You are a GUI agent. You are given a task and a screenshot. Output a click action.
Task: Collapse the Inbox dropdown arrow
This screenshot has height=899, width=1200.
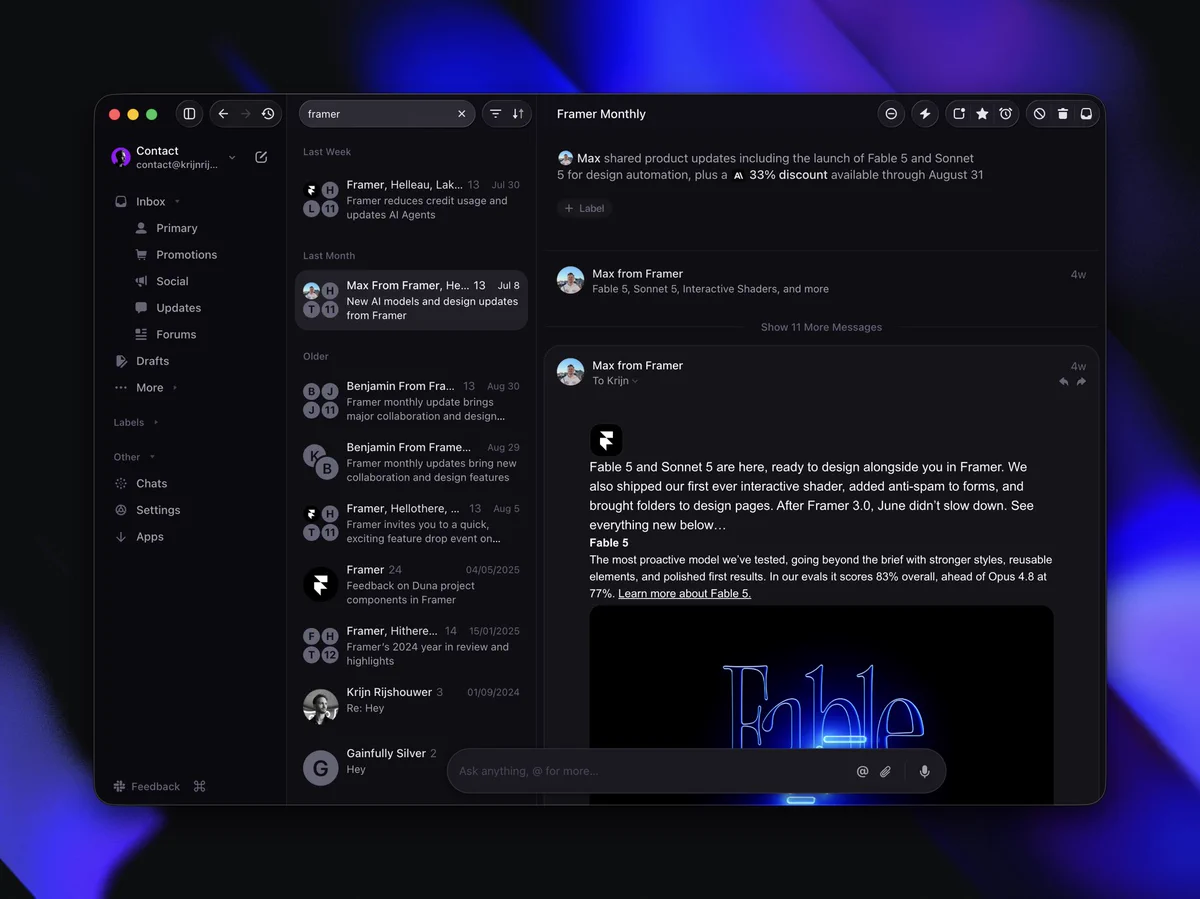177,201
